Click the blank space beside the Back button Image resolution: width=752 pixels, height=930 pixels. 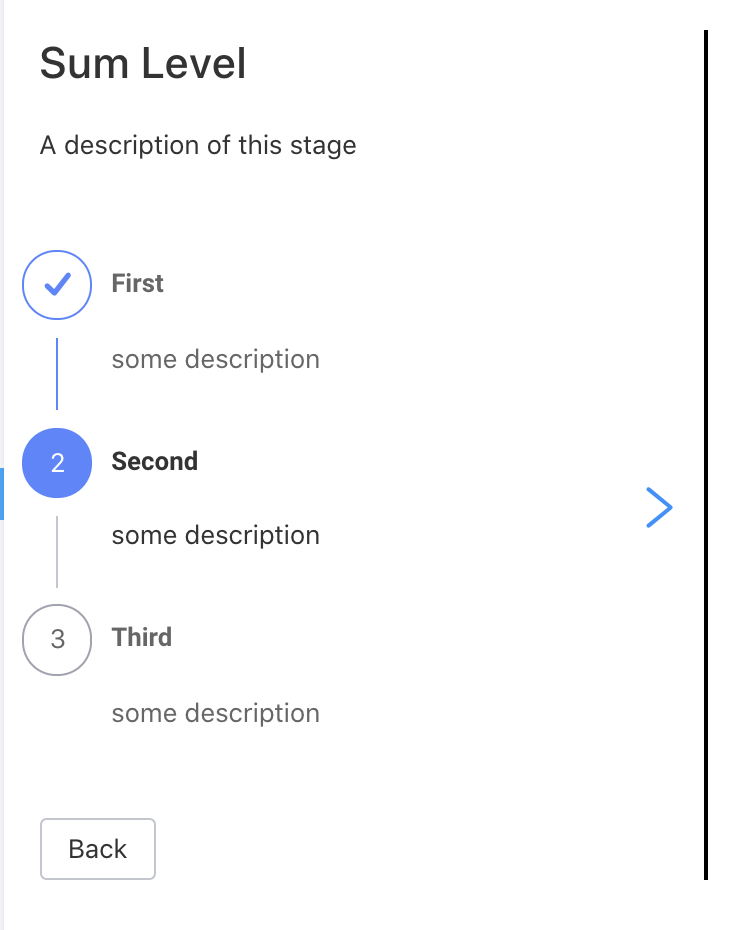point(415,849)
